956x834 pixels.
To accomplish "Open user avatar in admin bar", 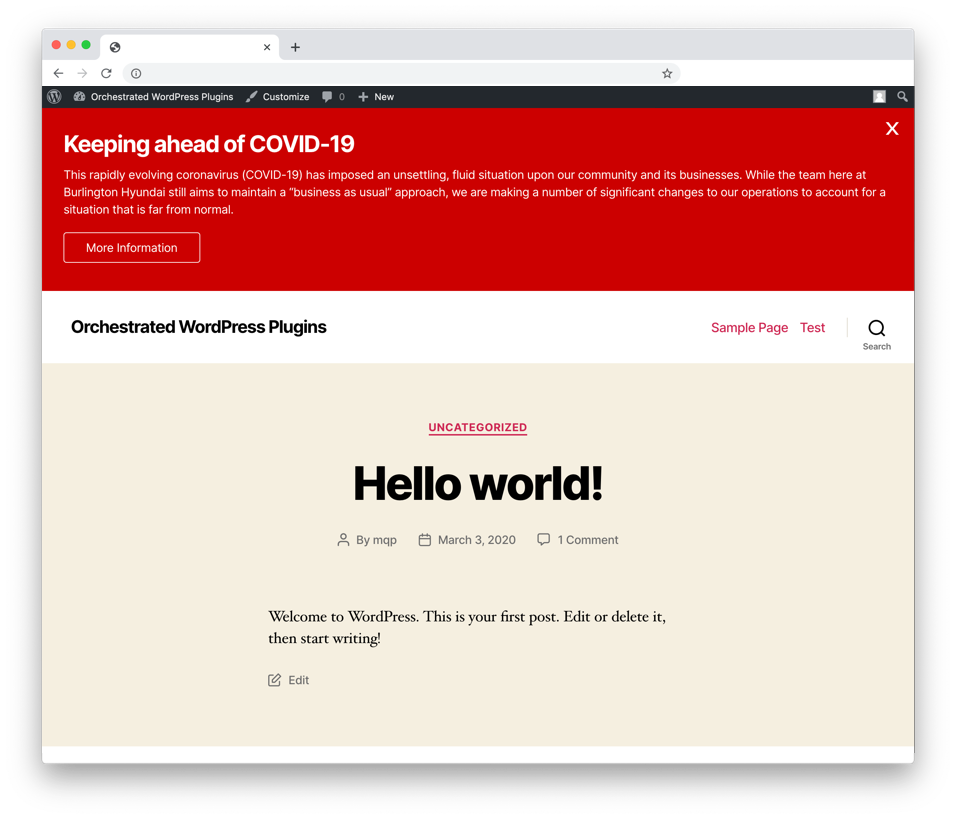I will click(879, 96).
